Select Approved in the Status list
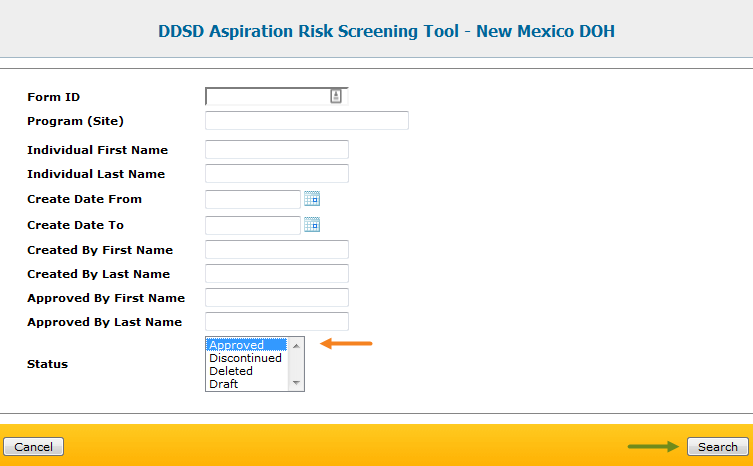Screen dimensions: 753x466 pos(247,344)
